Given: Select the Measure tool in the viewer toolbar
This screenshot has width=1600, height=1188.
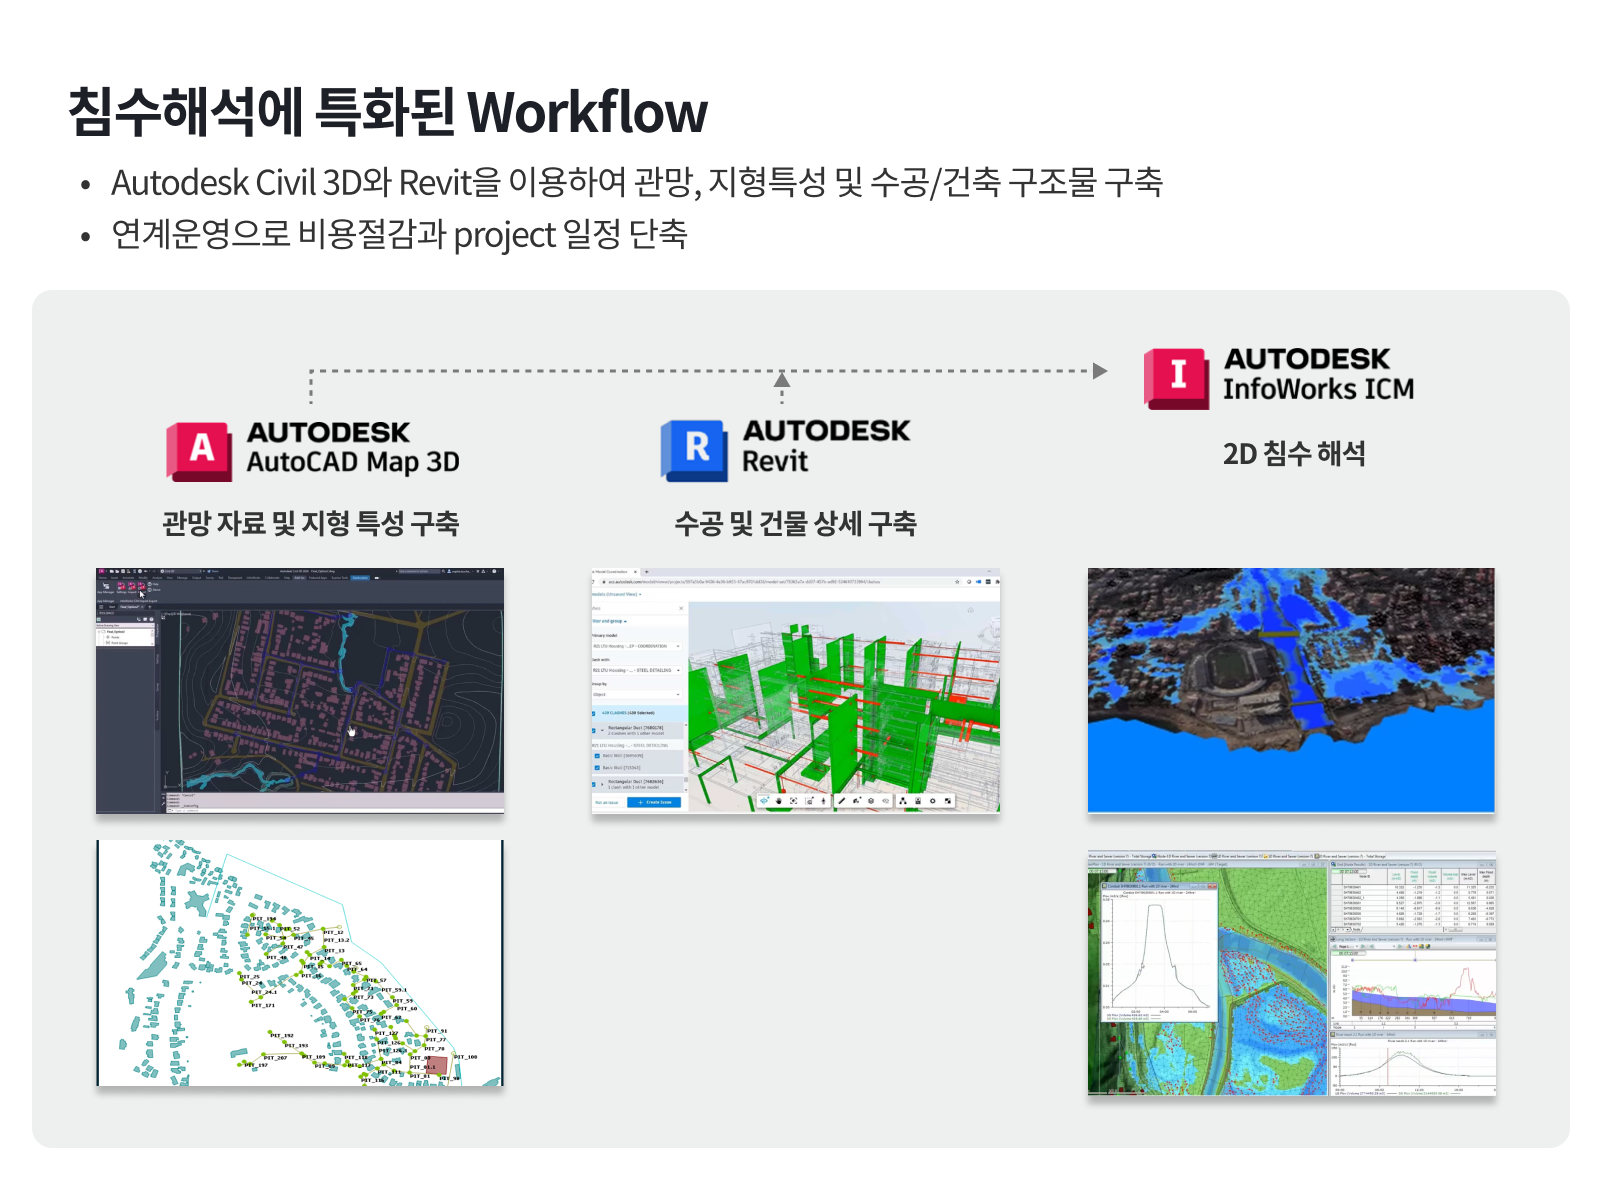Looking at the screenshot, I should coord(842,801).
